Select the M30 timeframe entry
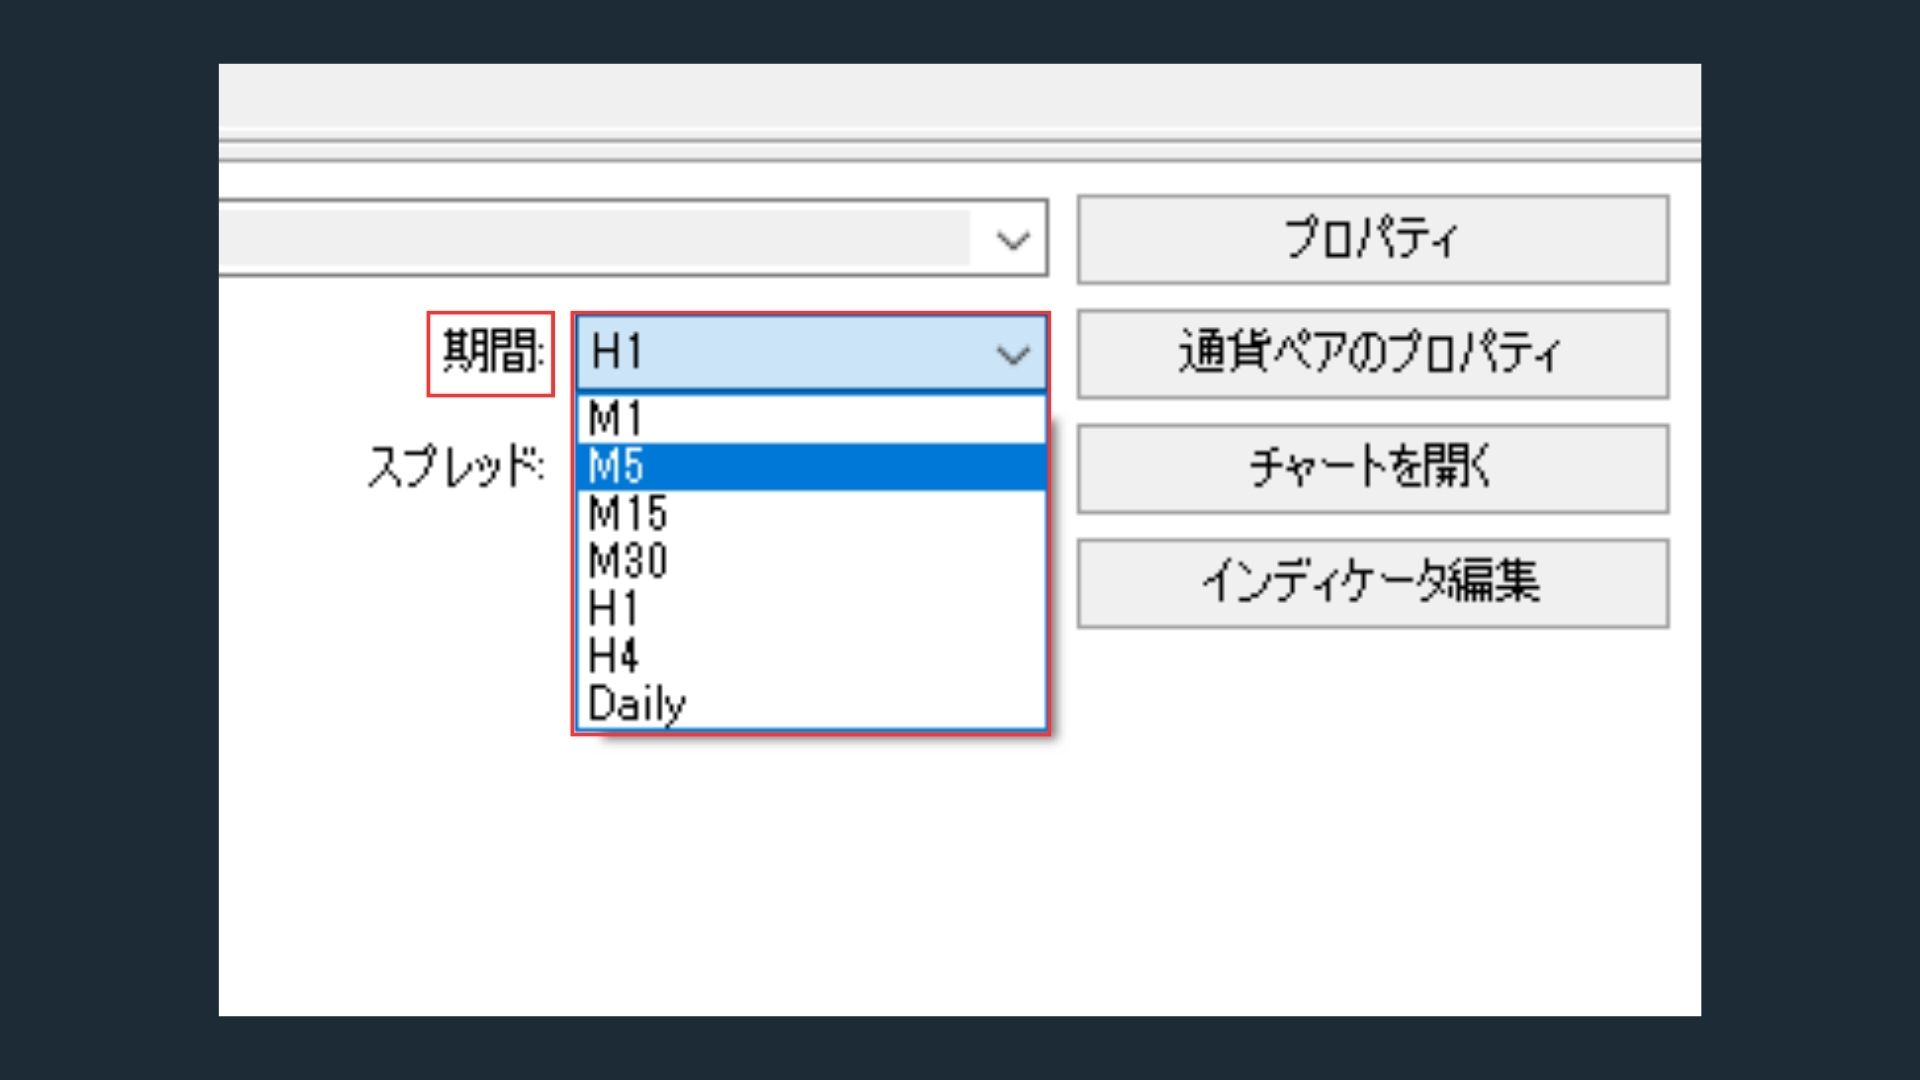The height and width of the screenshot is (1080, 1920). click(811, 561)
